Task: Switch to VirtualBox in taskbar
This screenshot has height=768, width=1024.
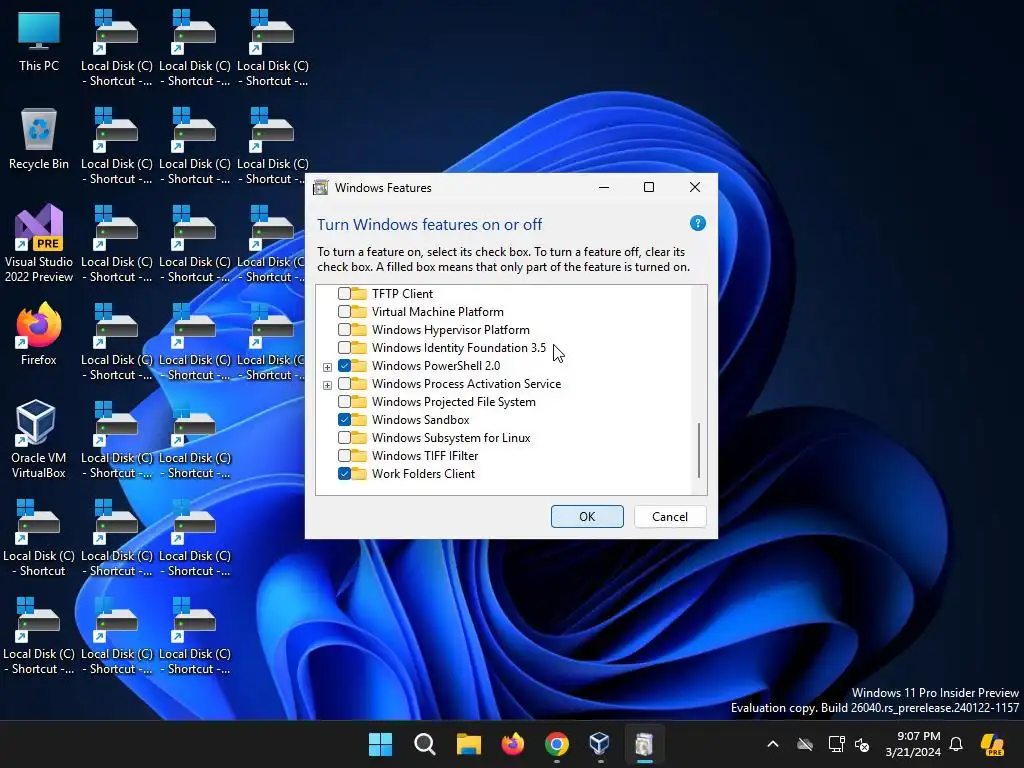Action: tap(600, 744)
